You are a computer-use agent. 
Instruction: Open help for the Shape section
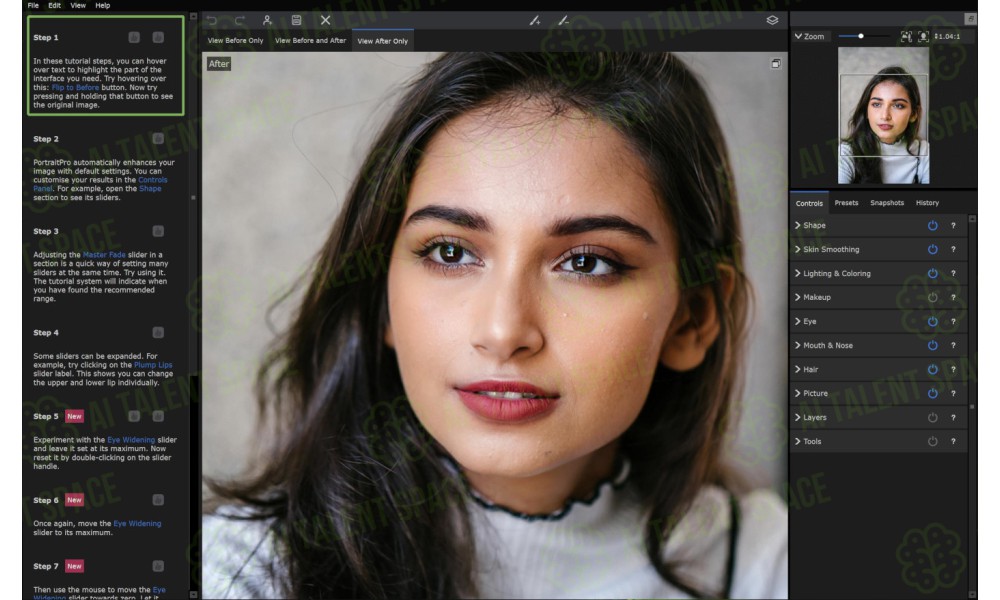click(953, 226)
